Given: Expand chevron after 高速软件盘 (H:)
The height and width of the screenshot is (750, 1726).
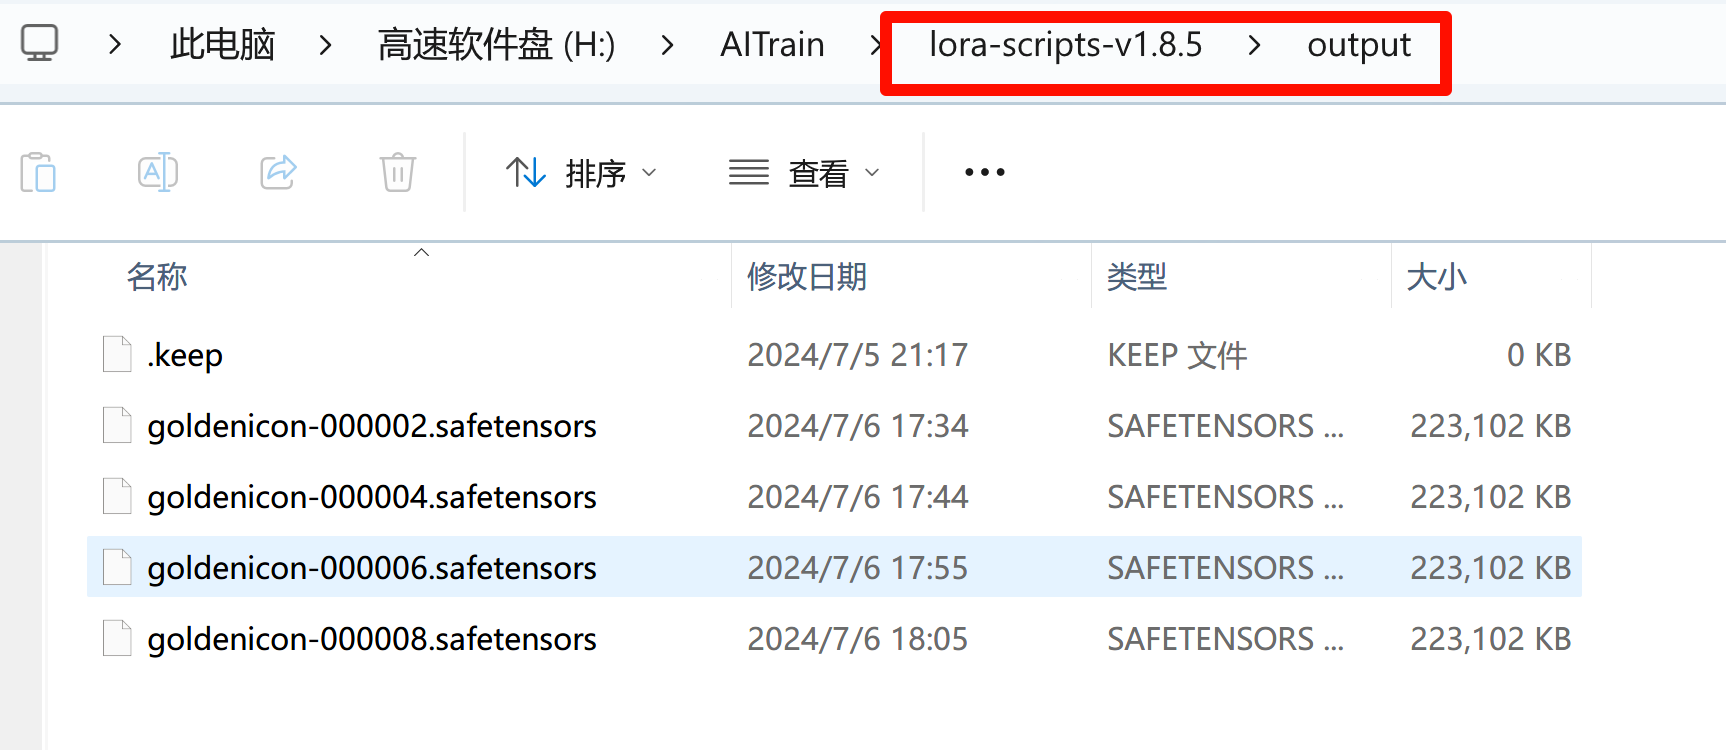Looking at the screenshot, I should 667,44.
